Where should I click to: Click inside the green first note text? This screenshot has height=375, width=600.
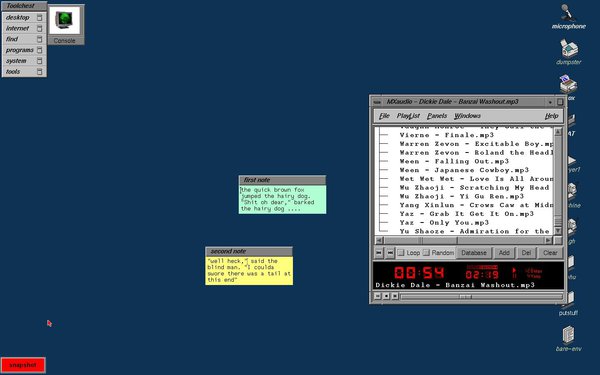[282, 199]
